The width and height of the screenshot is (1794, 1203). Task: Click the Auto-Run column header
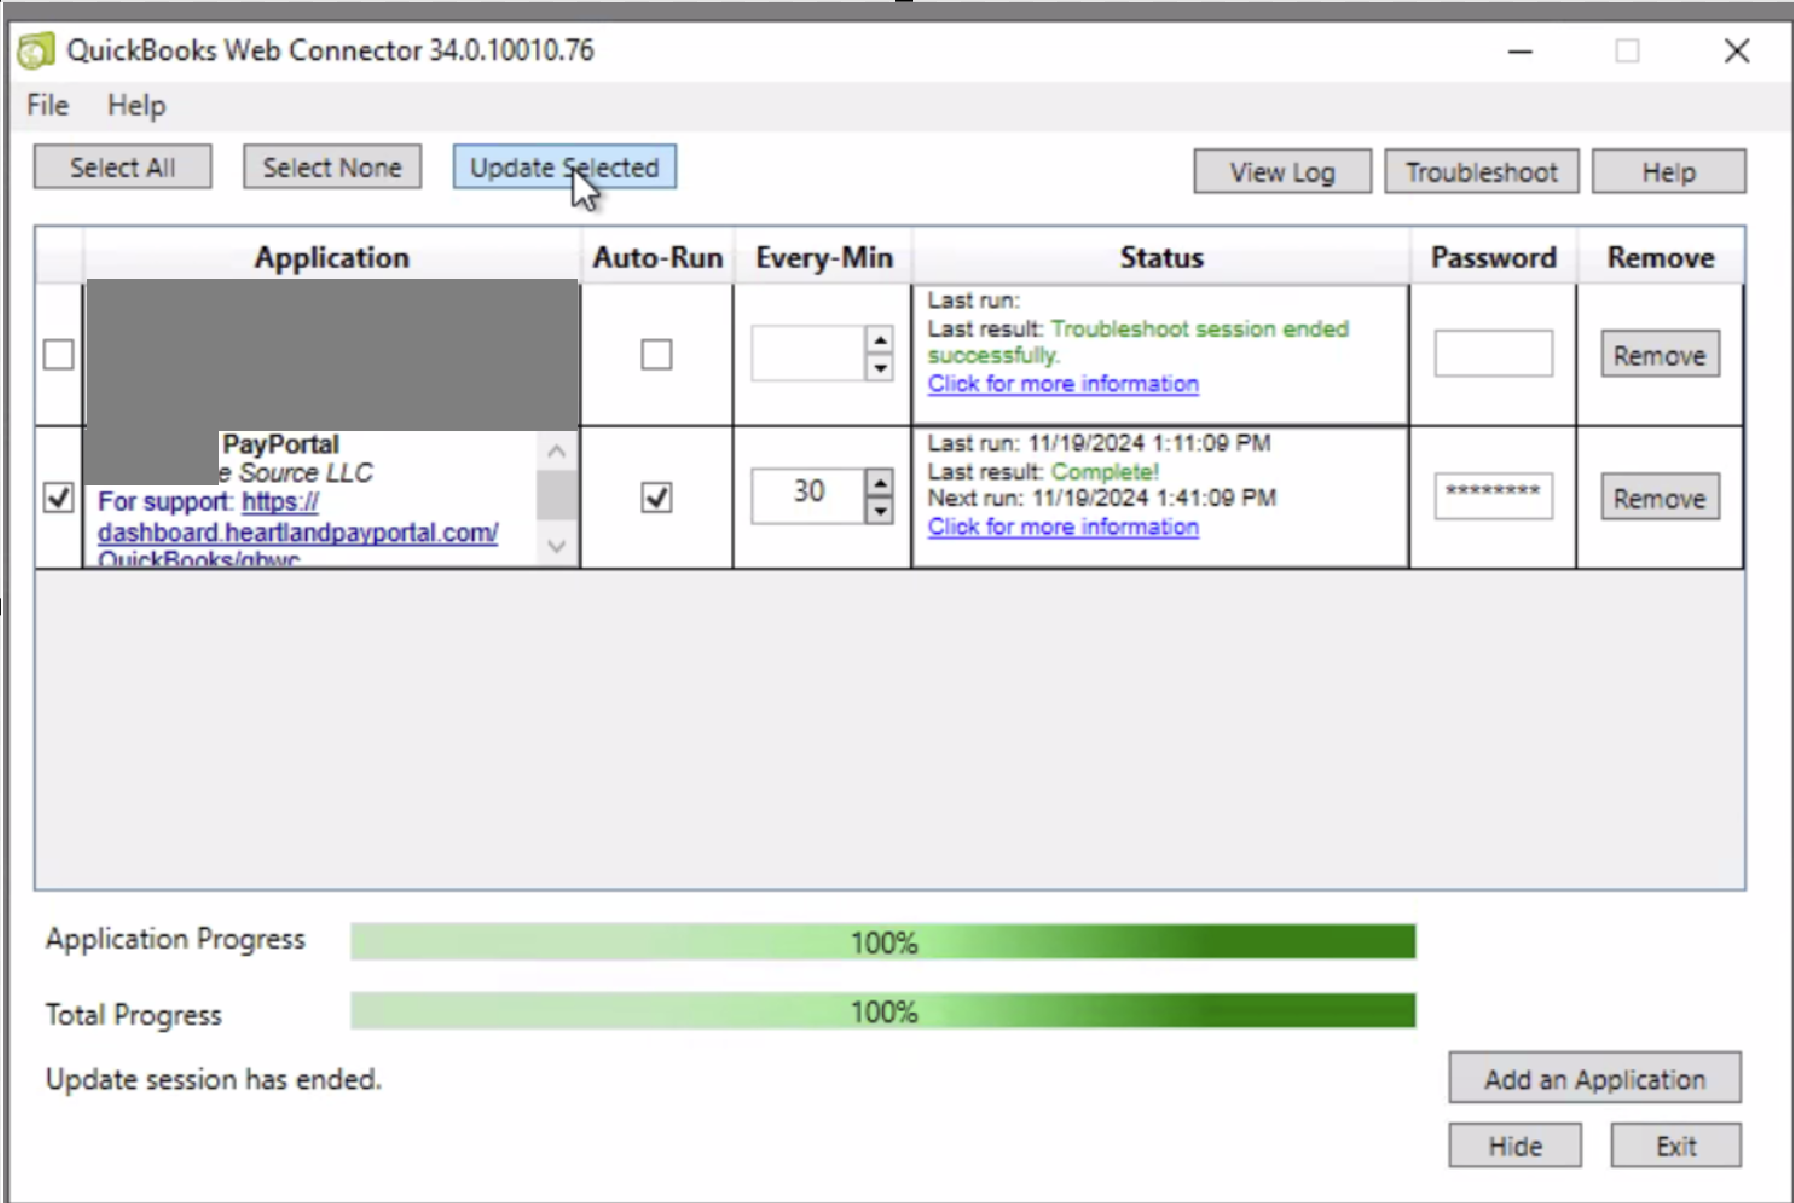point(657,257)
